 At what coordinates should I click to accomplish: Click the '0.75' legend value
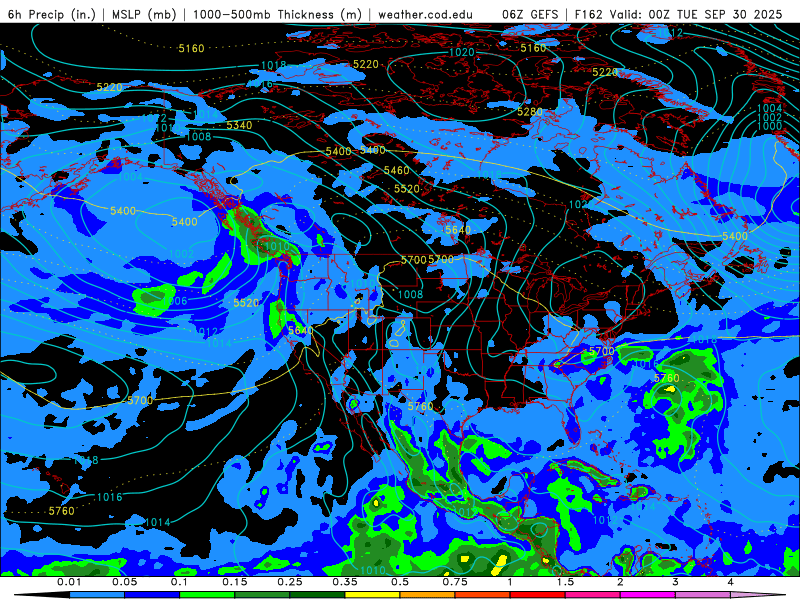click(455, 582)
